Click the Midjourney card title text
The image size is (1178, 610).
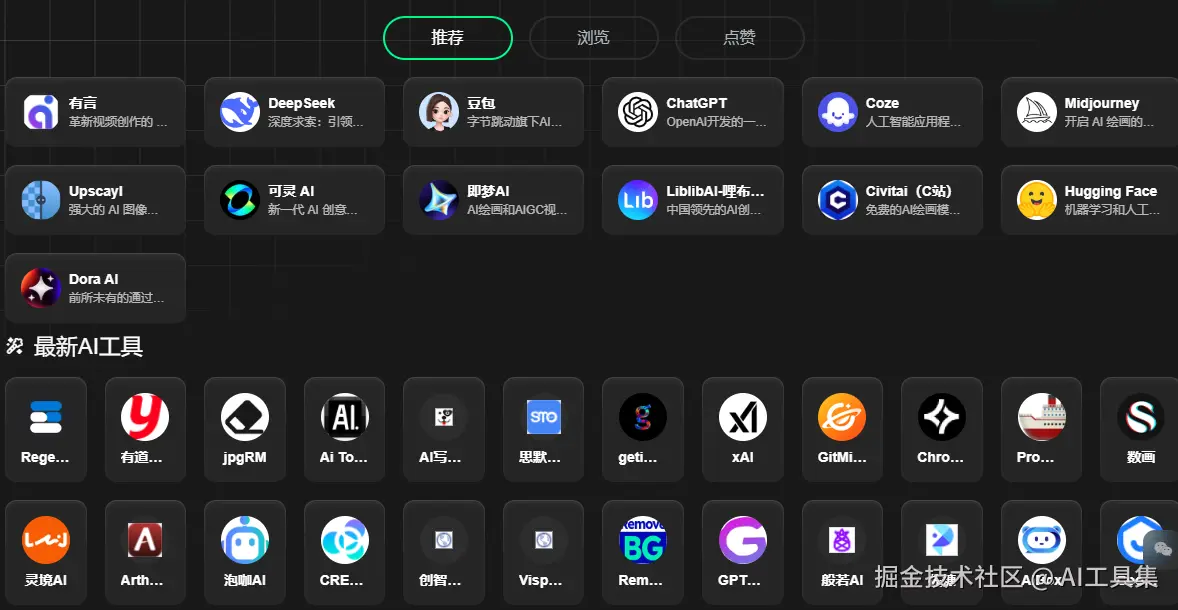1101,103
